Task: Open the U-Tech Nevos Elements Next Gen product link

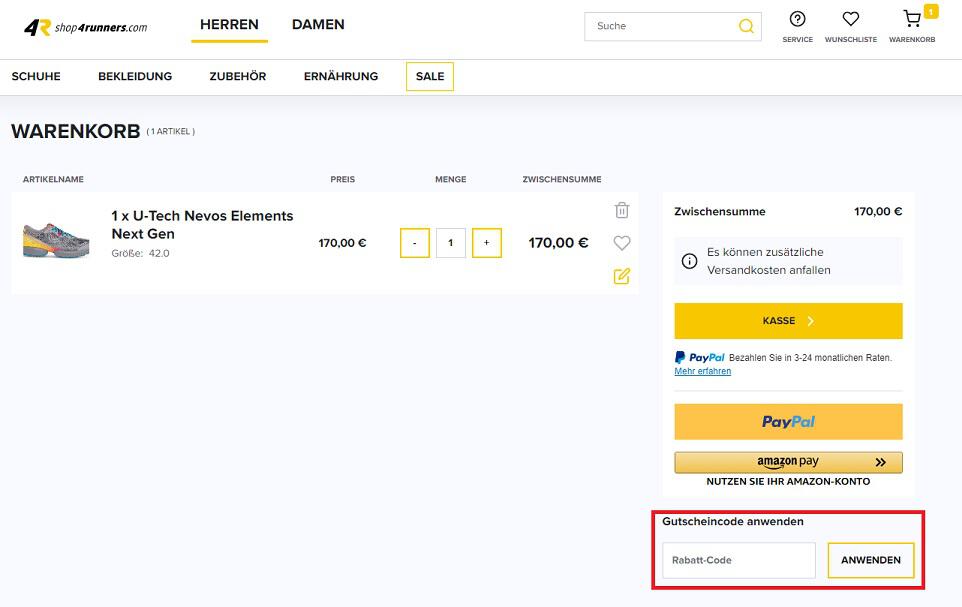Action: tap(202, 225)
